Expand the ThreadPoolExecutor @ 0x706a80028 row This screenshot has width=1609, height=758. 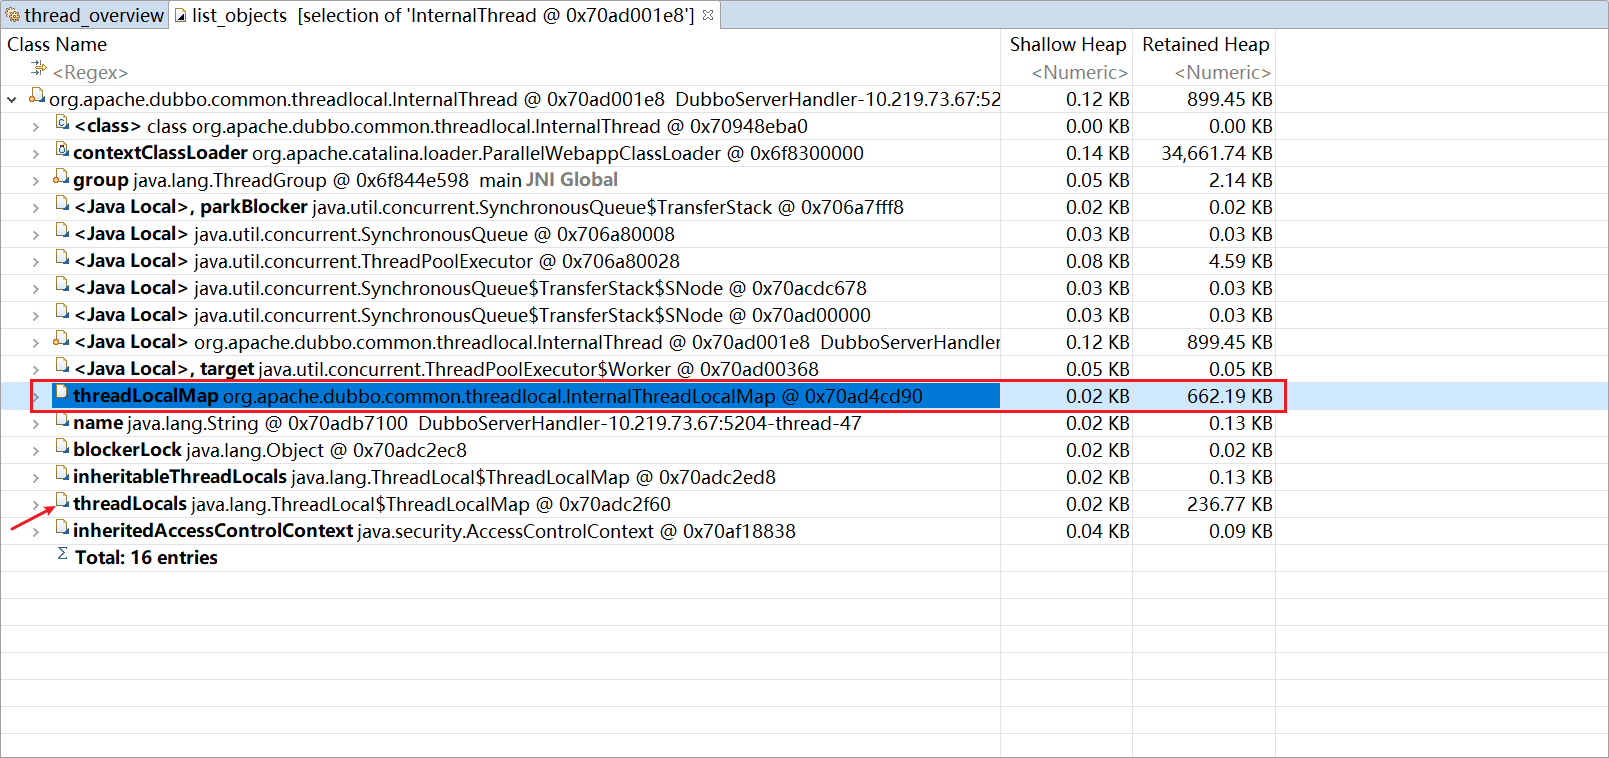click(x=36, y=261)
